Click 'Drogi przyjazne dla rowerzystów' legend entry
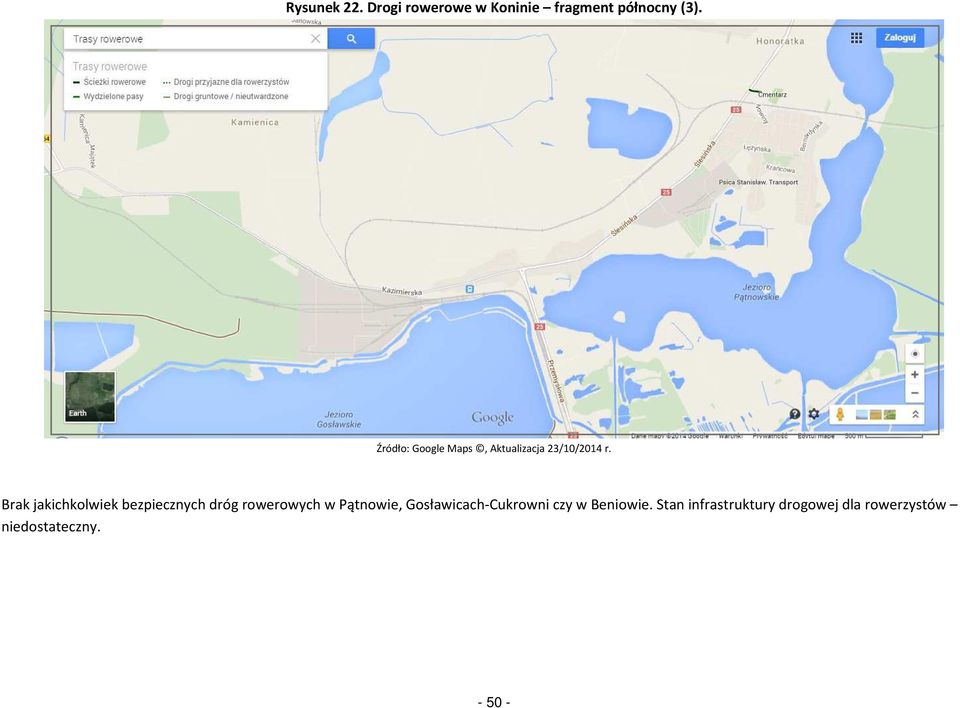 (226, 82)
